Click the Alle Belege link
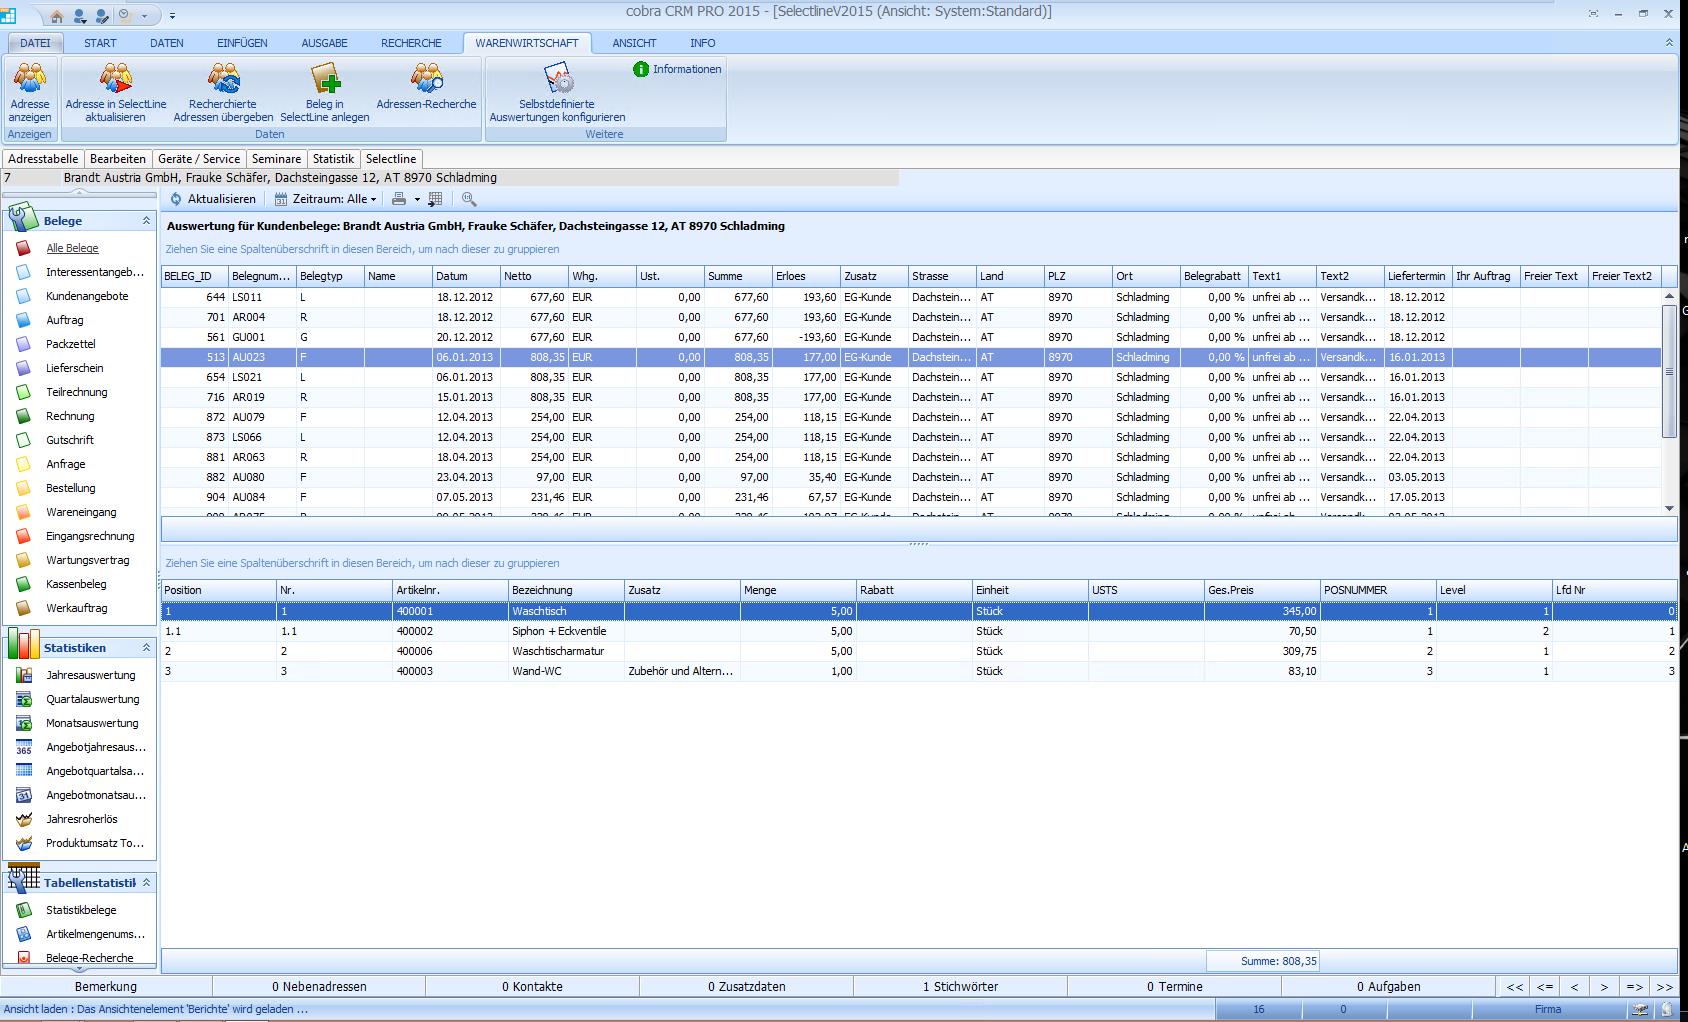The height and width of the screenshot is (1022, 1688). point(72,248)
